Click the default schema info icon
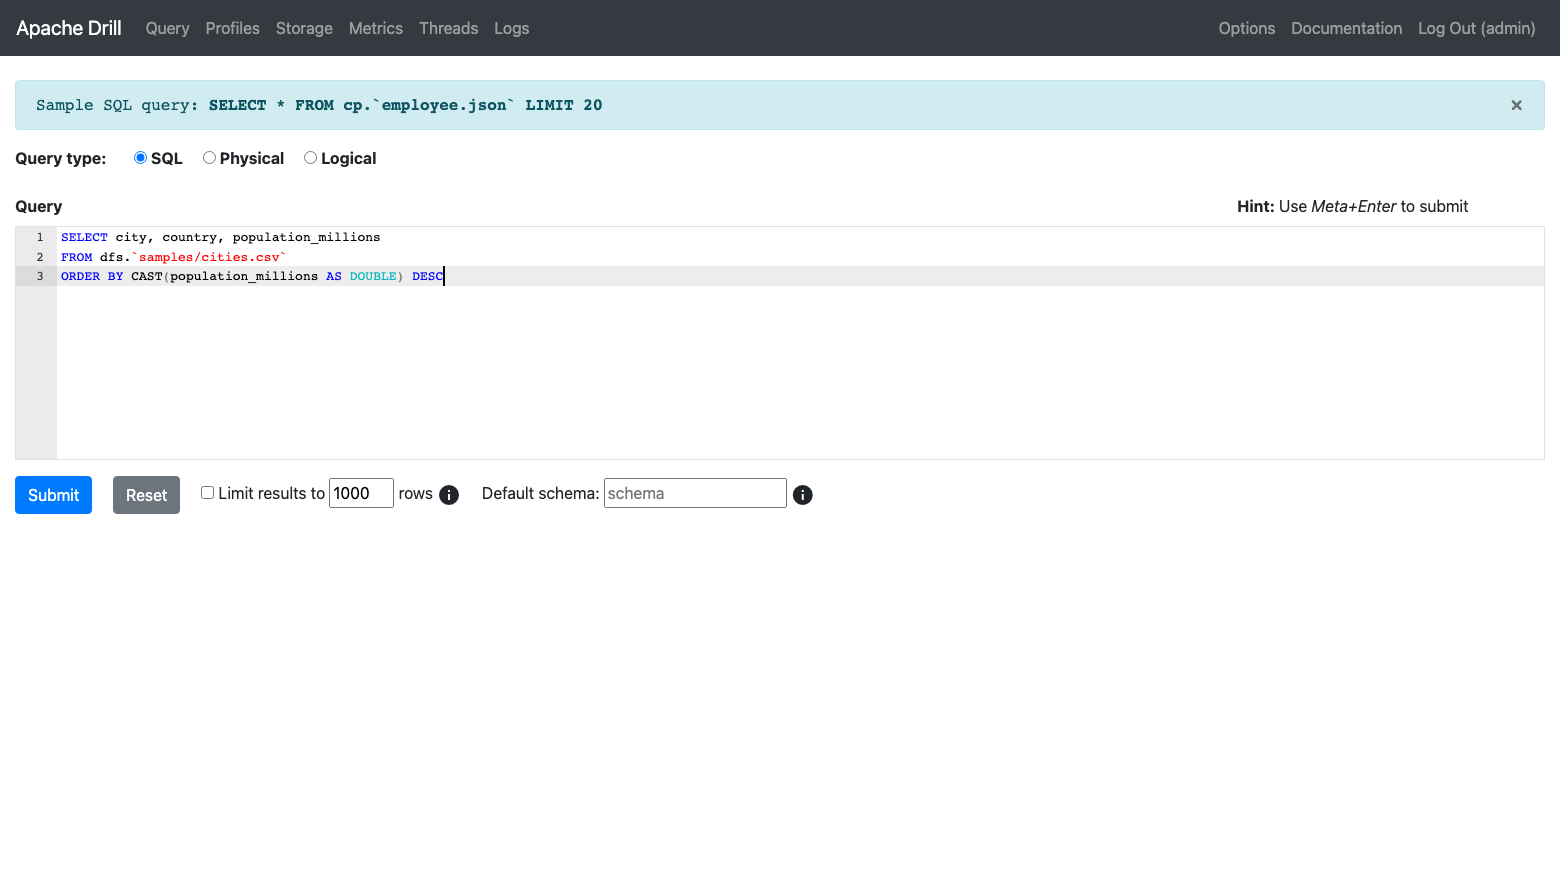The image size is (1560, 878). pyautogui.click(x=803, y=495)
